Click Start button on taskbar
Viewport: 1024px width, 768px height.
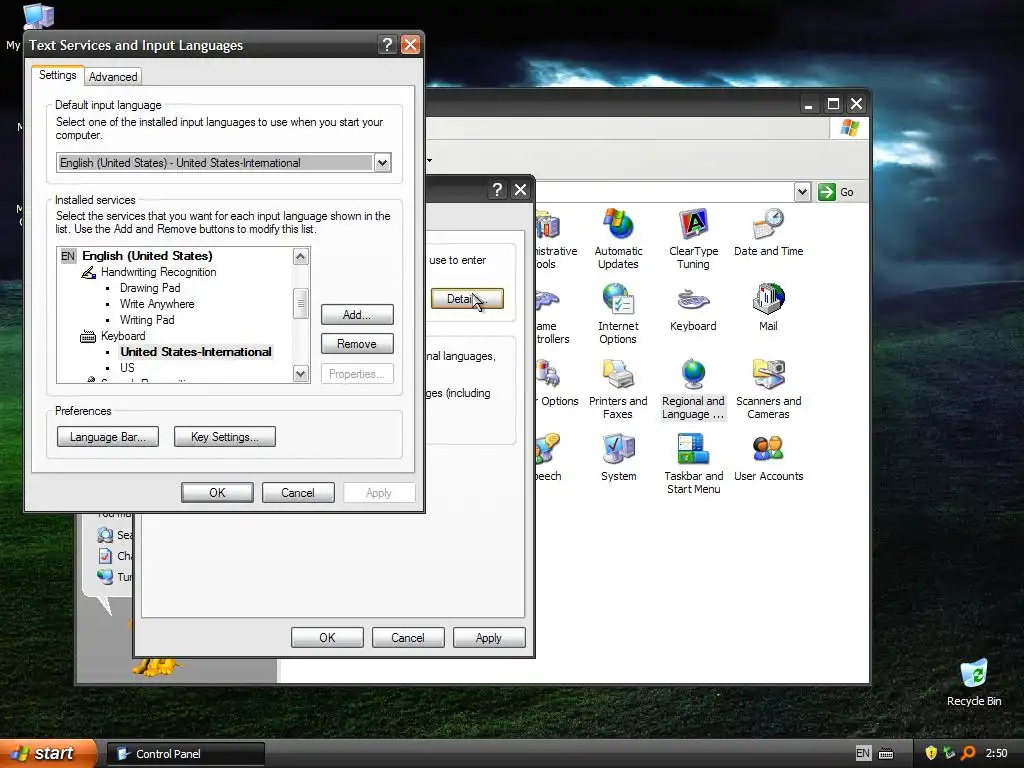click(x=48, y=753)
